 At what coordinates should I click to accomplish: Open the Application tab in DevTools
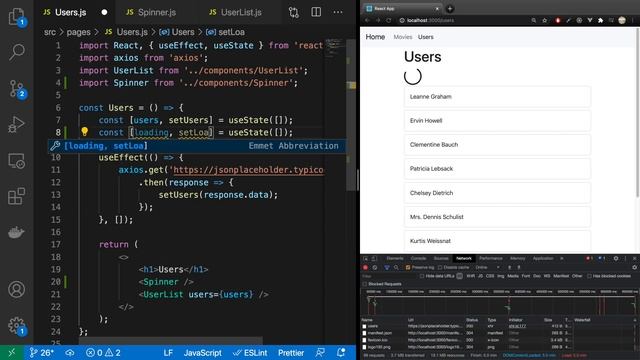pyautogui.click(x=543, y=258)
